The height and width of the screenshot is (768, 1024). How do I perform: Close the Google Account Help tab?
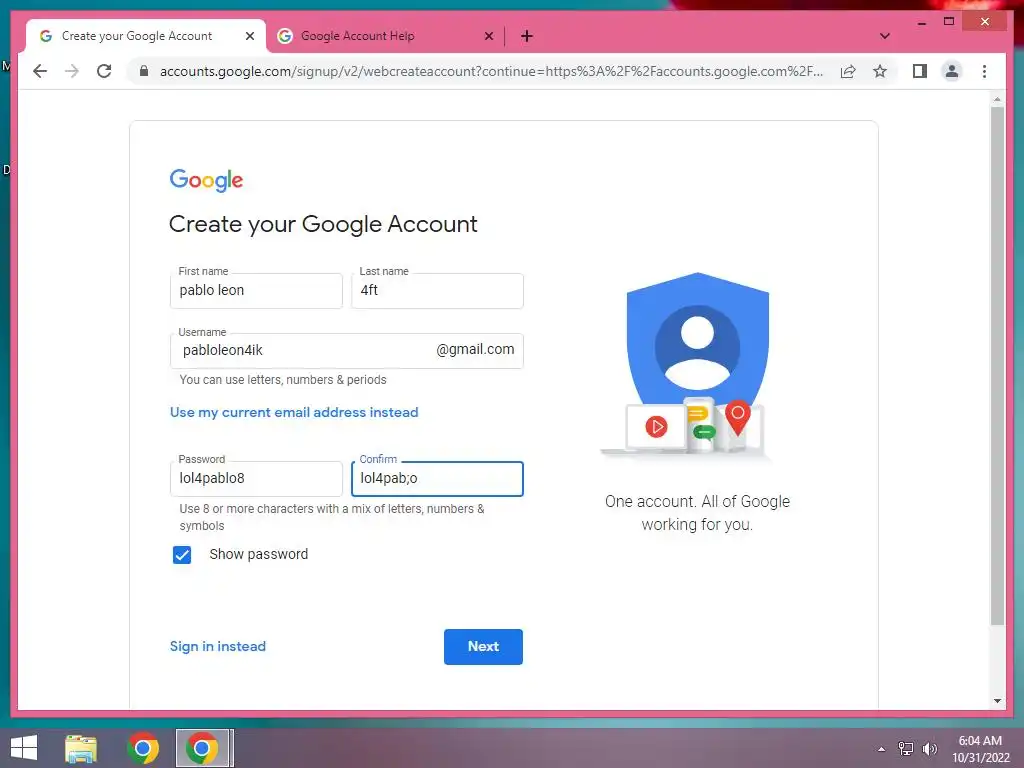click(x=488, y=36)
